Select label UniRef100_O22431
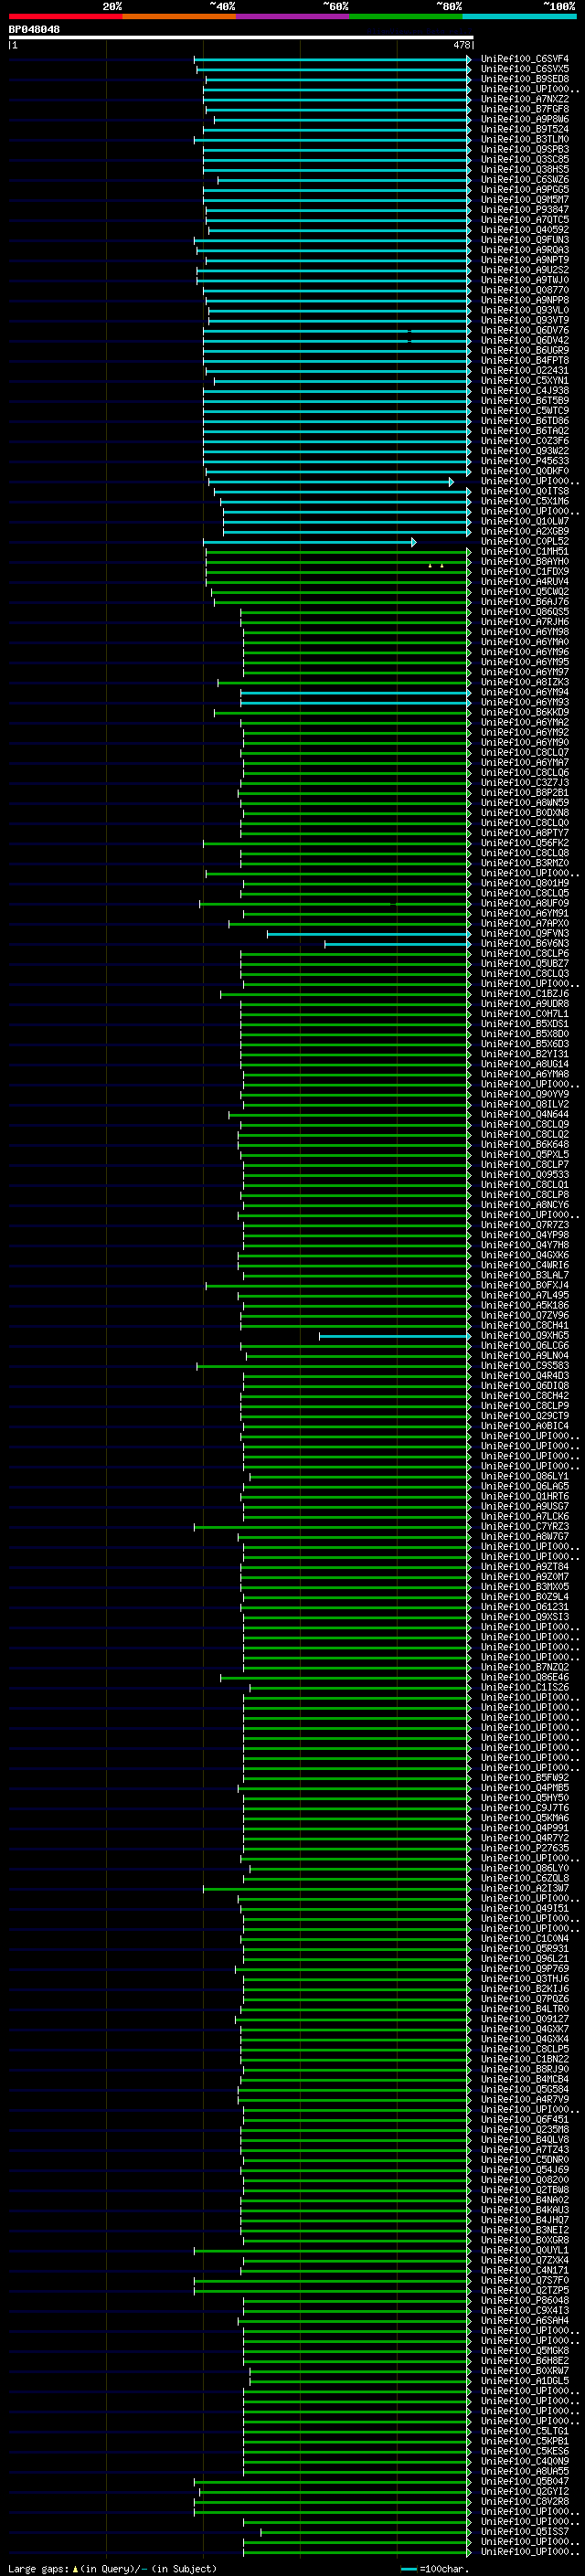585x2576 pixels. 525,371
